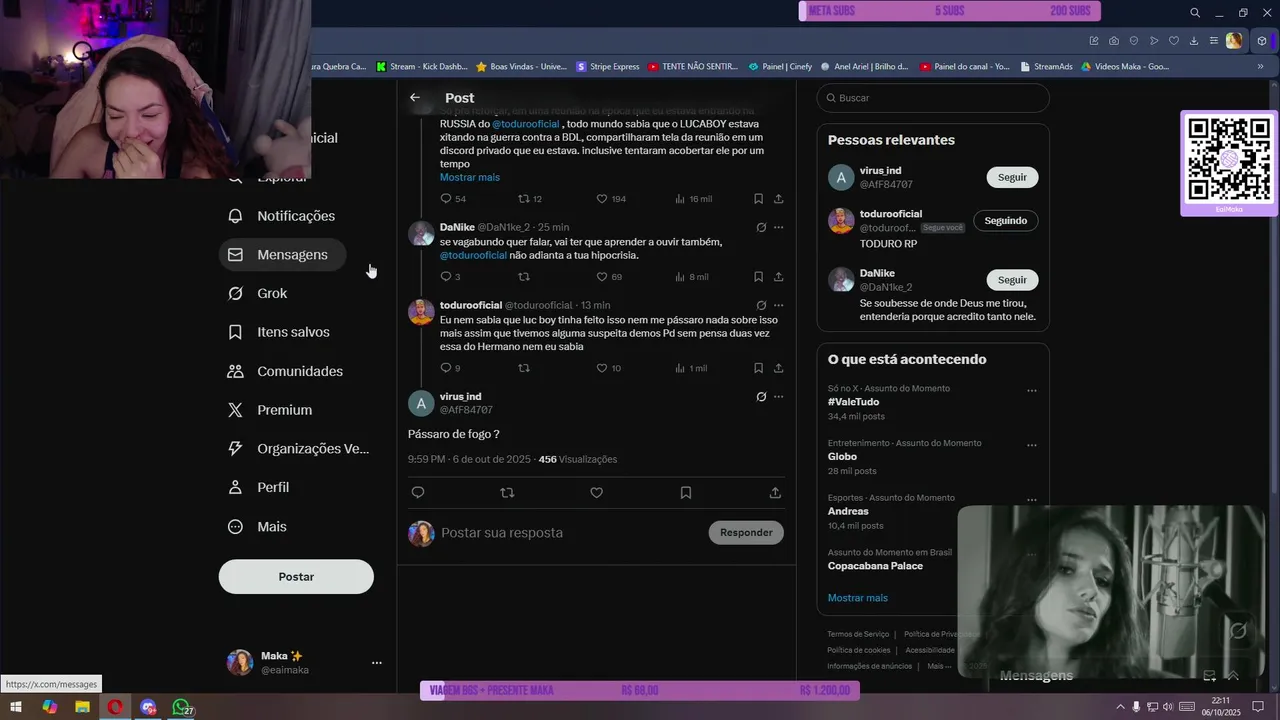Open the browser heart bookmarks icon
1280x720 pixels.
click(1174, 41)
